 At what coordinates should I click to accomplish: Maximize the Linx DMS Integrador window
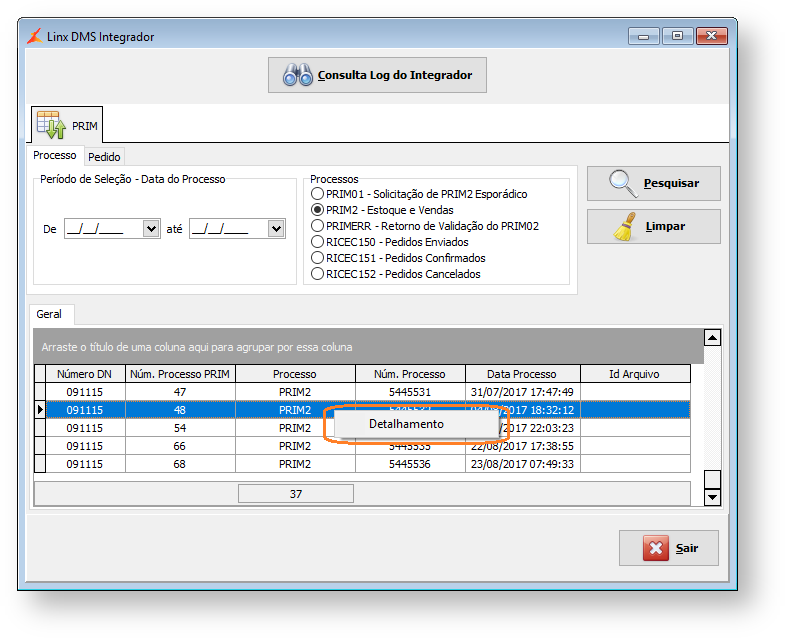coord(677,36)
